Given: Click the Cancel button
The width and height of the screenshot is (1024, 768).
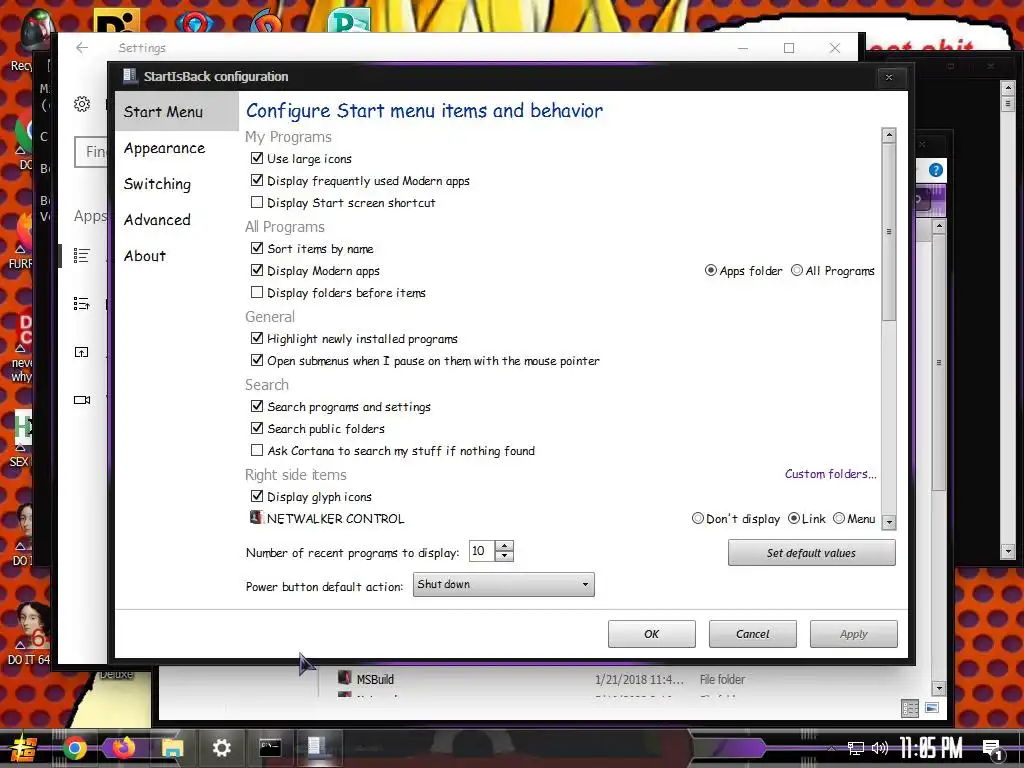Looking at the screenshot, I should pos(752,634).
